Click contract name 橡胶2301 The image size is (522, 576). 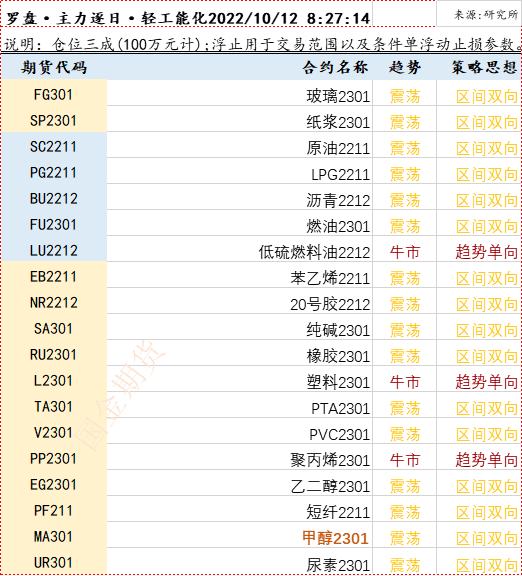click(338, 356)
